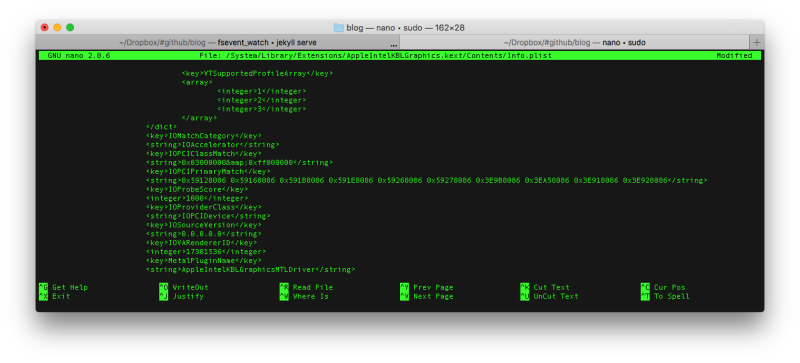Click the ^K Cut Text shortcut
The image size is (800, 363).
tap(545, 287)
